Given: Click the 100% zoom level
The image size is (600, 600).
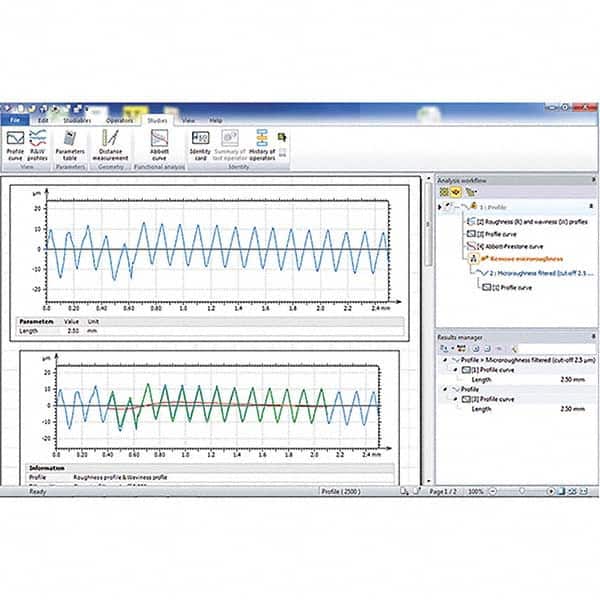Looking at the screenshot, I should click(x=476, y=491).
